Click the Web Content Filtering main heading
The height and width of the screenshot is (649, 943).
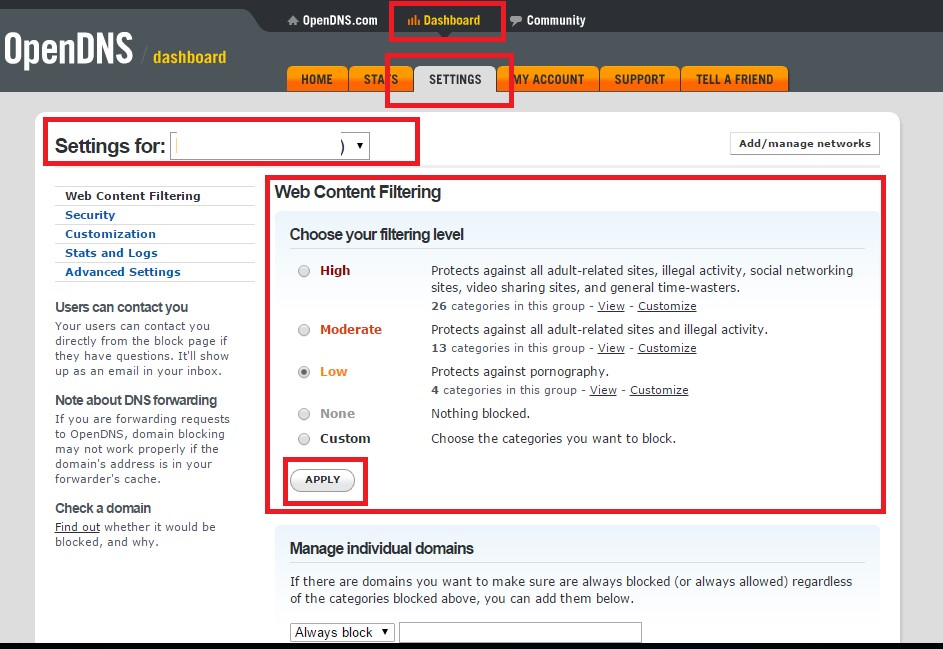click(x=358, y=192)
